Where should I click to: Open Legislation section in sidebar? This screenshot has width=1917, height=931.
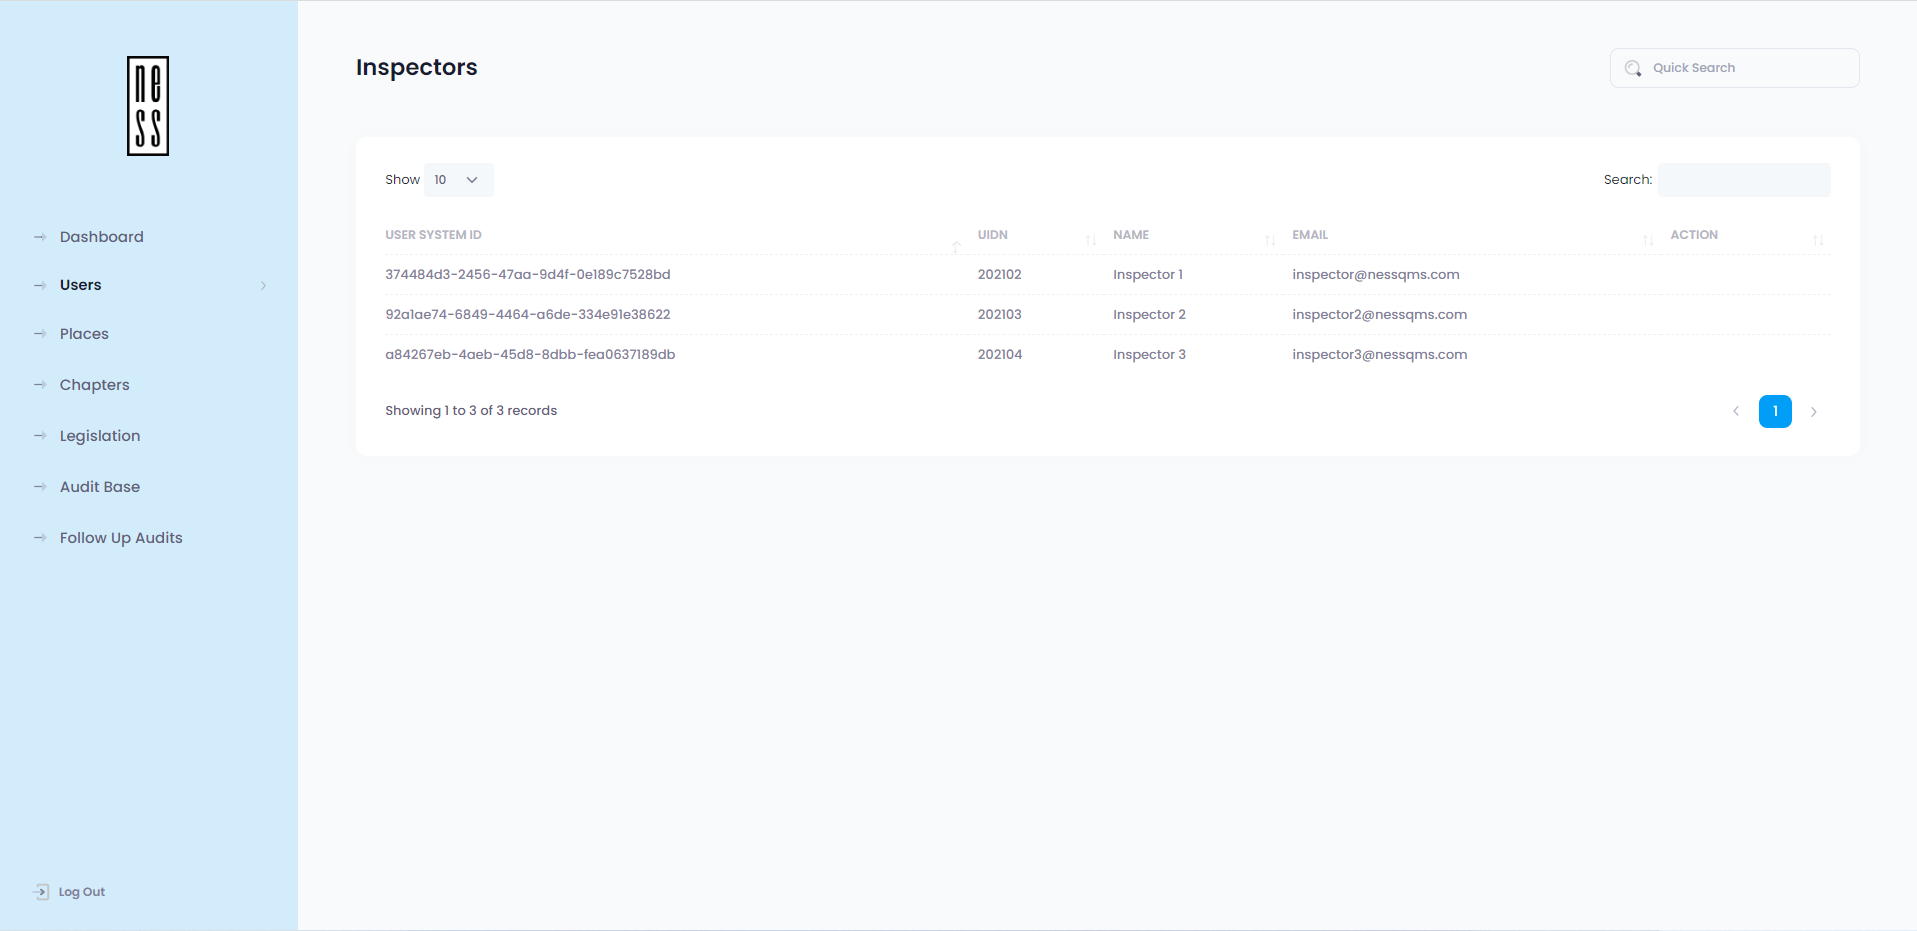pos(99,436)
